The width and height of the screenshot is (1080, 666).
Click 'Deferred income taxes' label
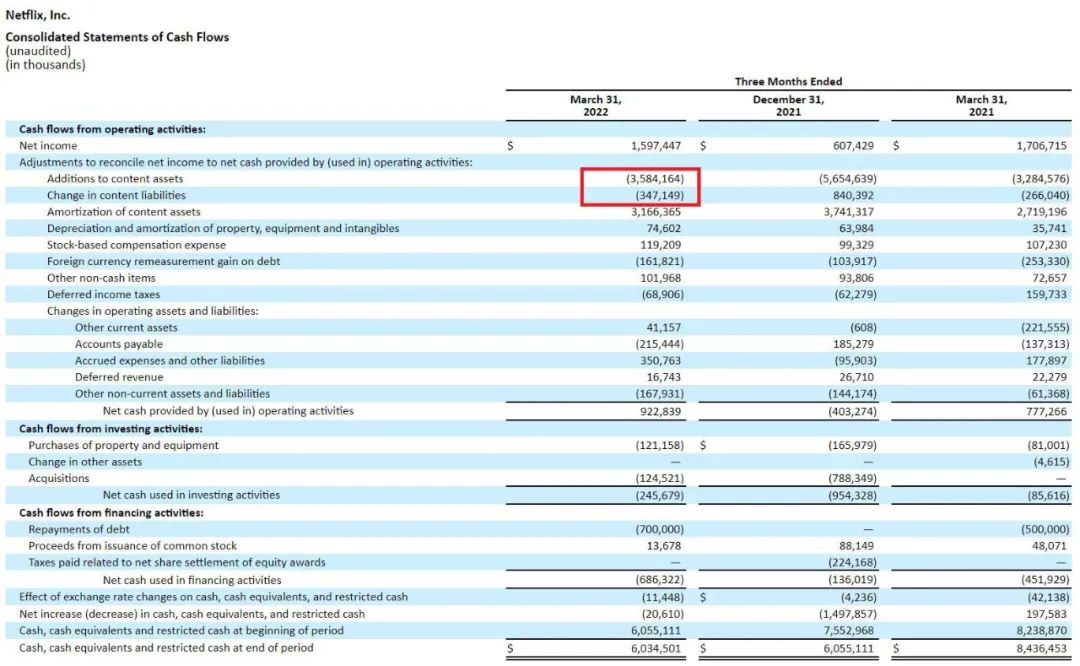[x=103, y=295]
